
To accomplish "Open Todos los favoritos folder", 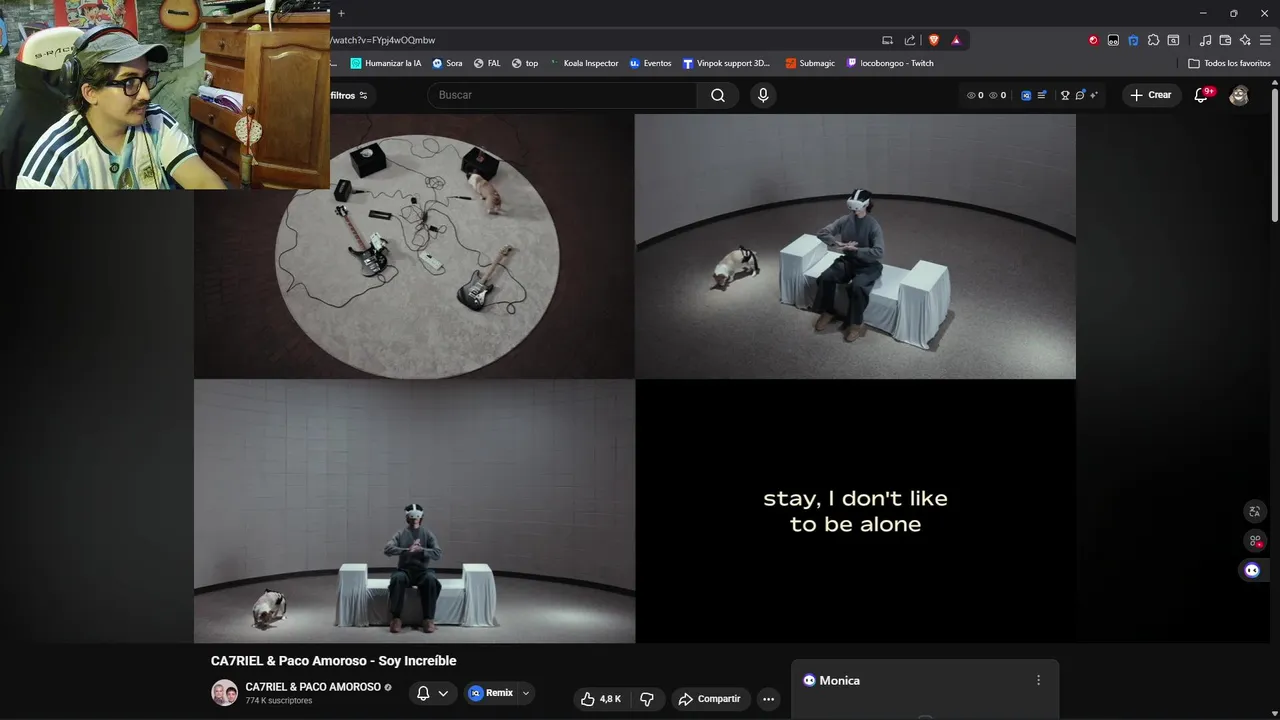I will click(x=1229, y=63).
